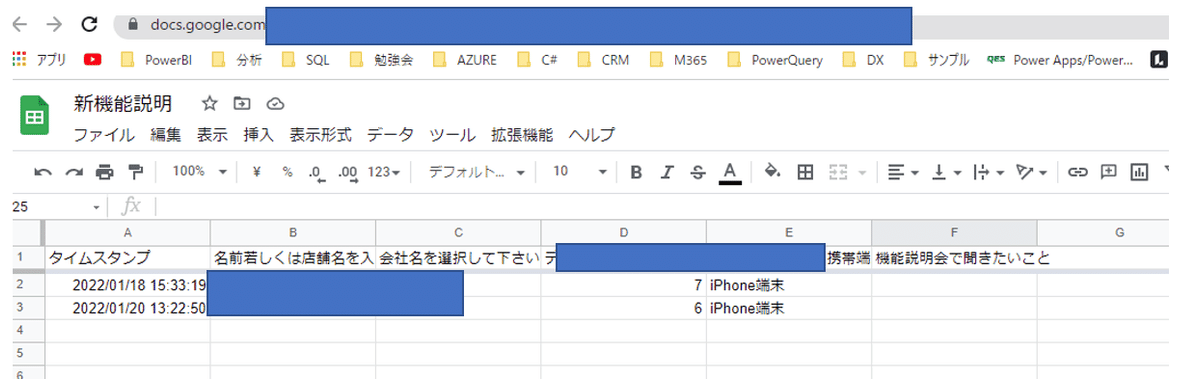Viewport: 1200px width, 379px height.
Task: Redo the last undone action
Action: [x=74, y=172]
